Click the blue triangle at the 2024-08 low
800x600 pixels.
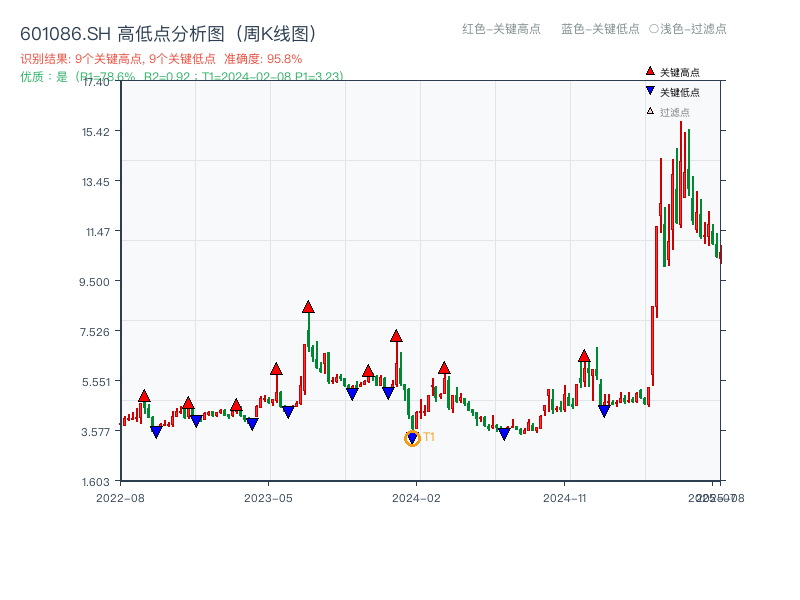click(503, 433)
